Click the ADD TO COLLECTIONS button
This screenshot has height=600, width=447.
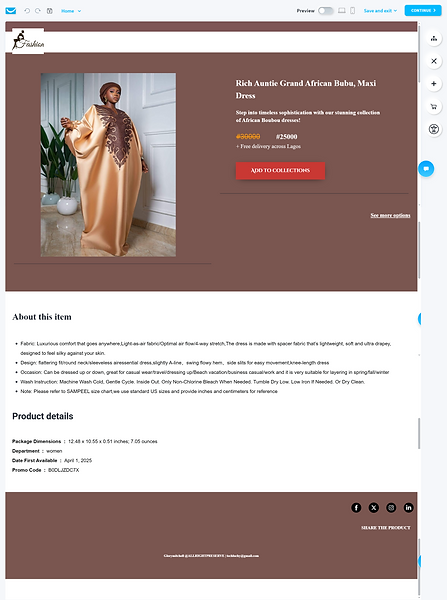280,170
